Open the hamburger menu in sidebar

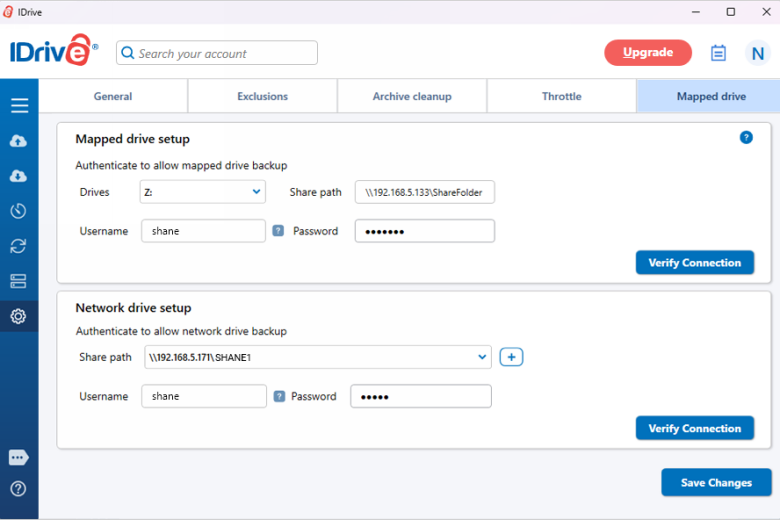19,105
